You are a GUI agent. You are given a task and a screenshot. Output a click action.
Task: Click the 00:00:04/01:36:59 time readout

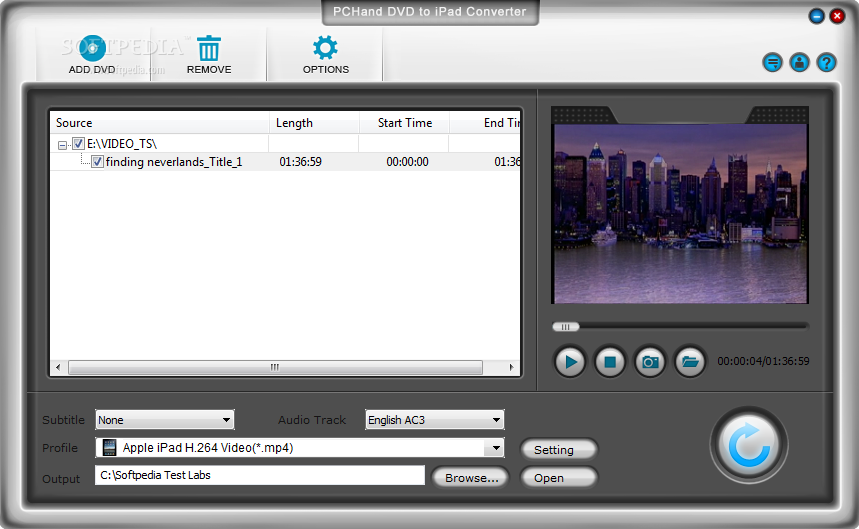pyautogui.click(x=763, y=361)
